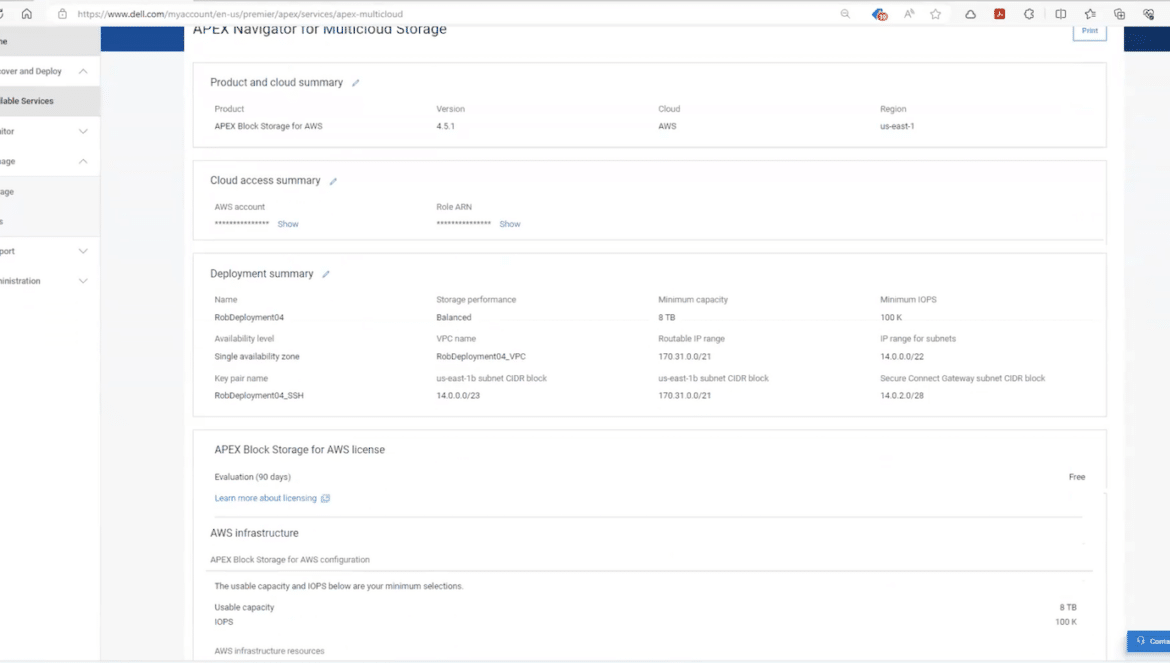Edit Deployment summary pencil icon
1170x663 pixels.
click(326, 274)
